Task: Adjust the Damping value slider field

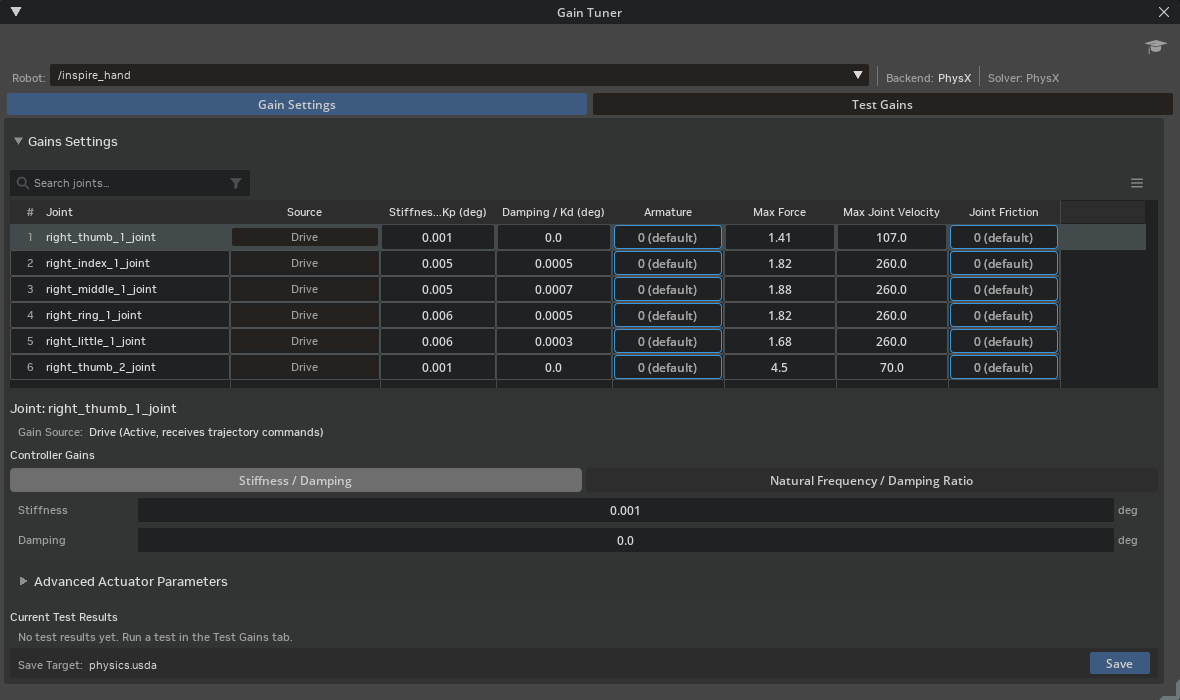Action: (x=625, y=540)
